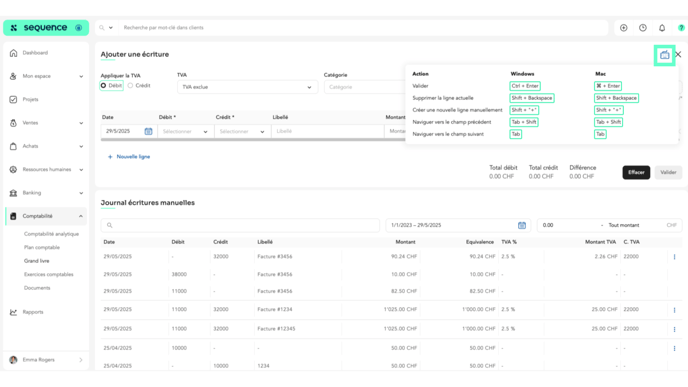Click the 1'025.00 CHF amount for Facture #1234
Viewport: 688px width, 387px height.
point(400,309)
